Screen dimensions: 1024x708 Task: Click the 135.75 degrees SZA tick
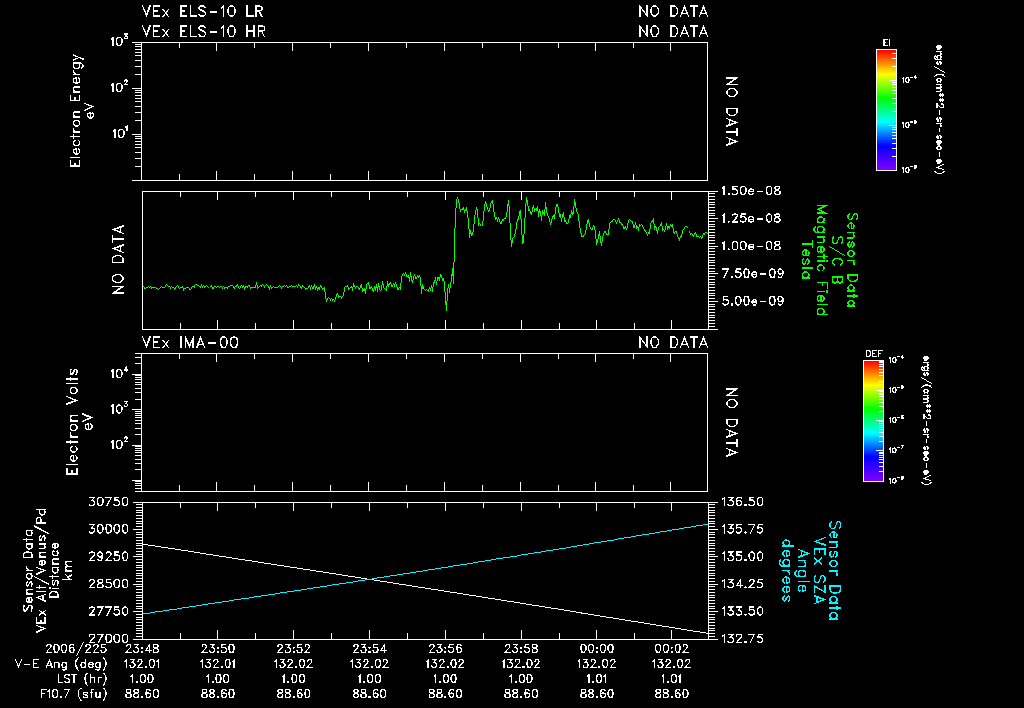(742, 529)
